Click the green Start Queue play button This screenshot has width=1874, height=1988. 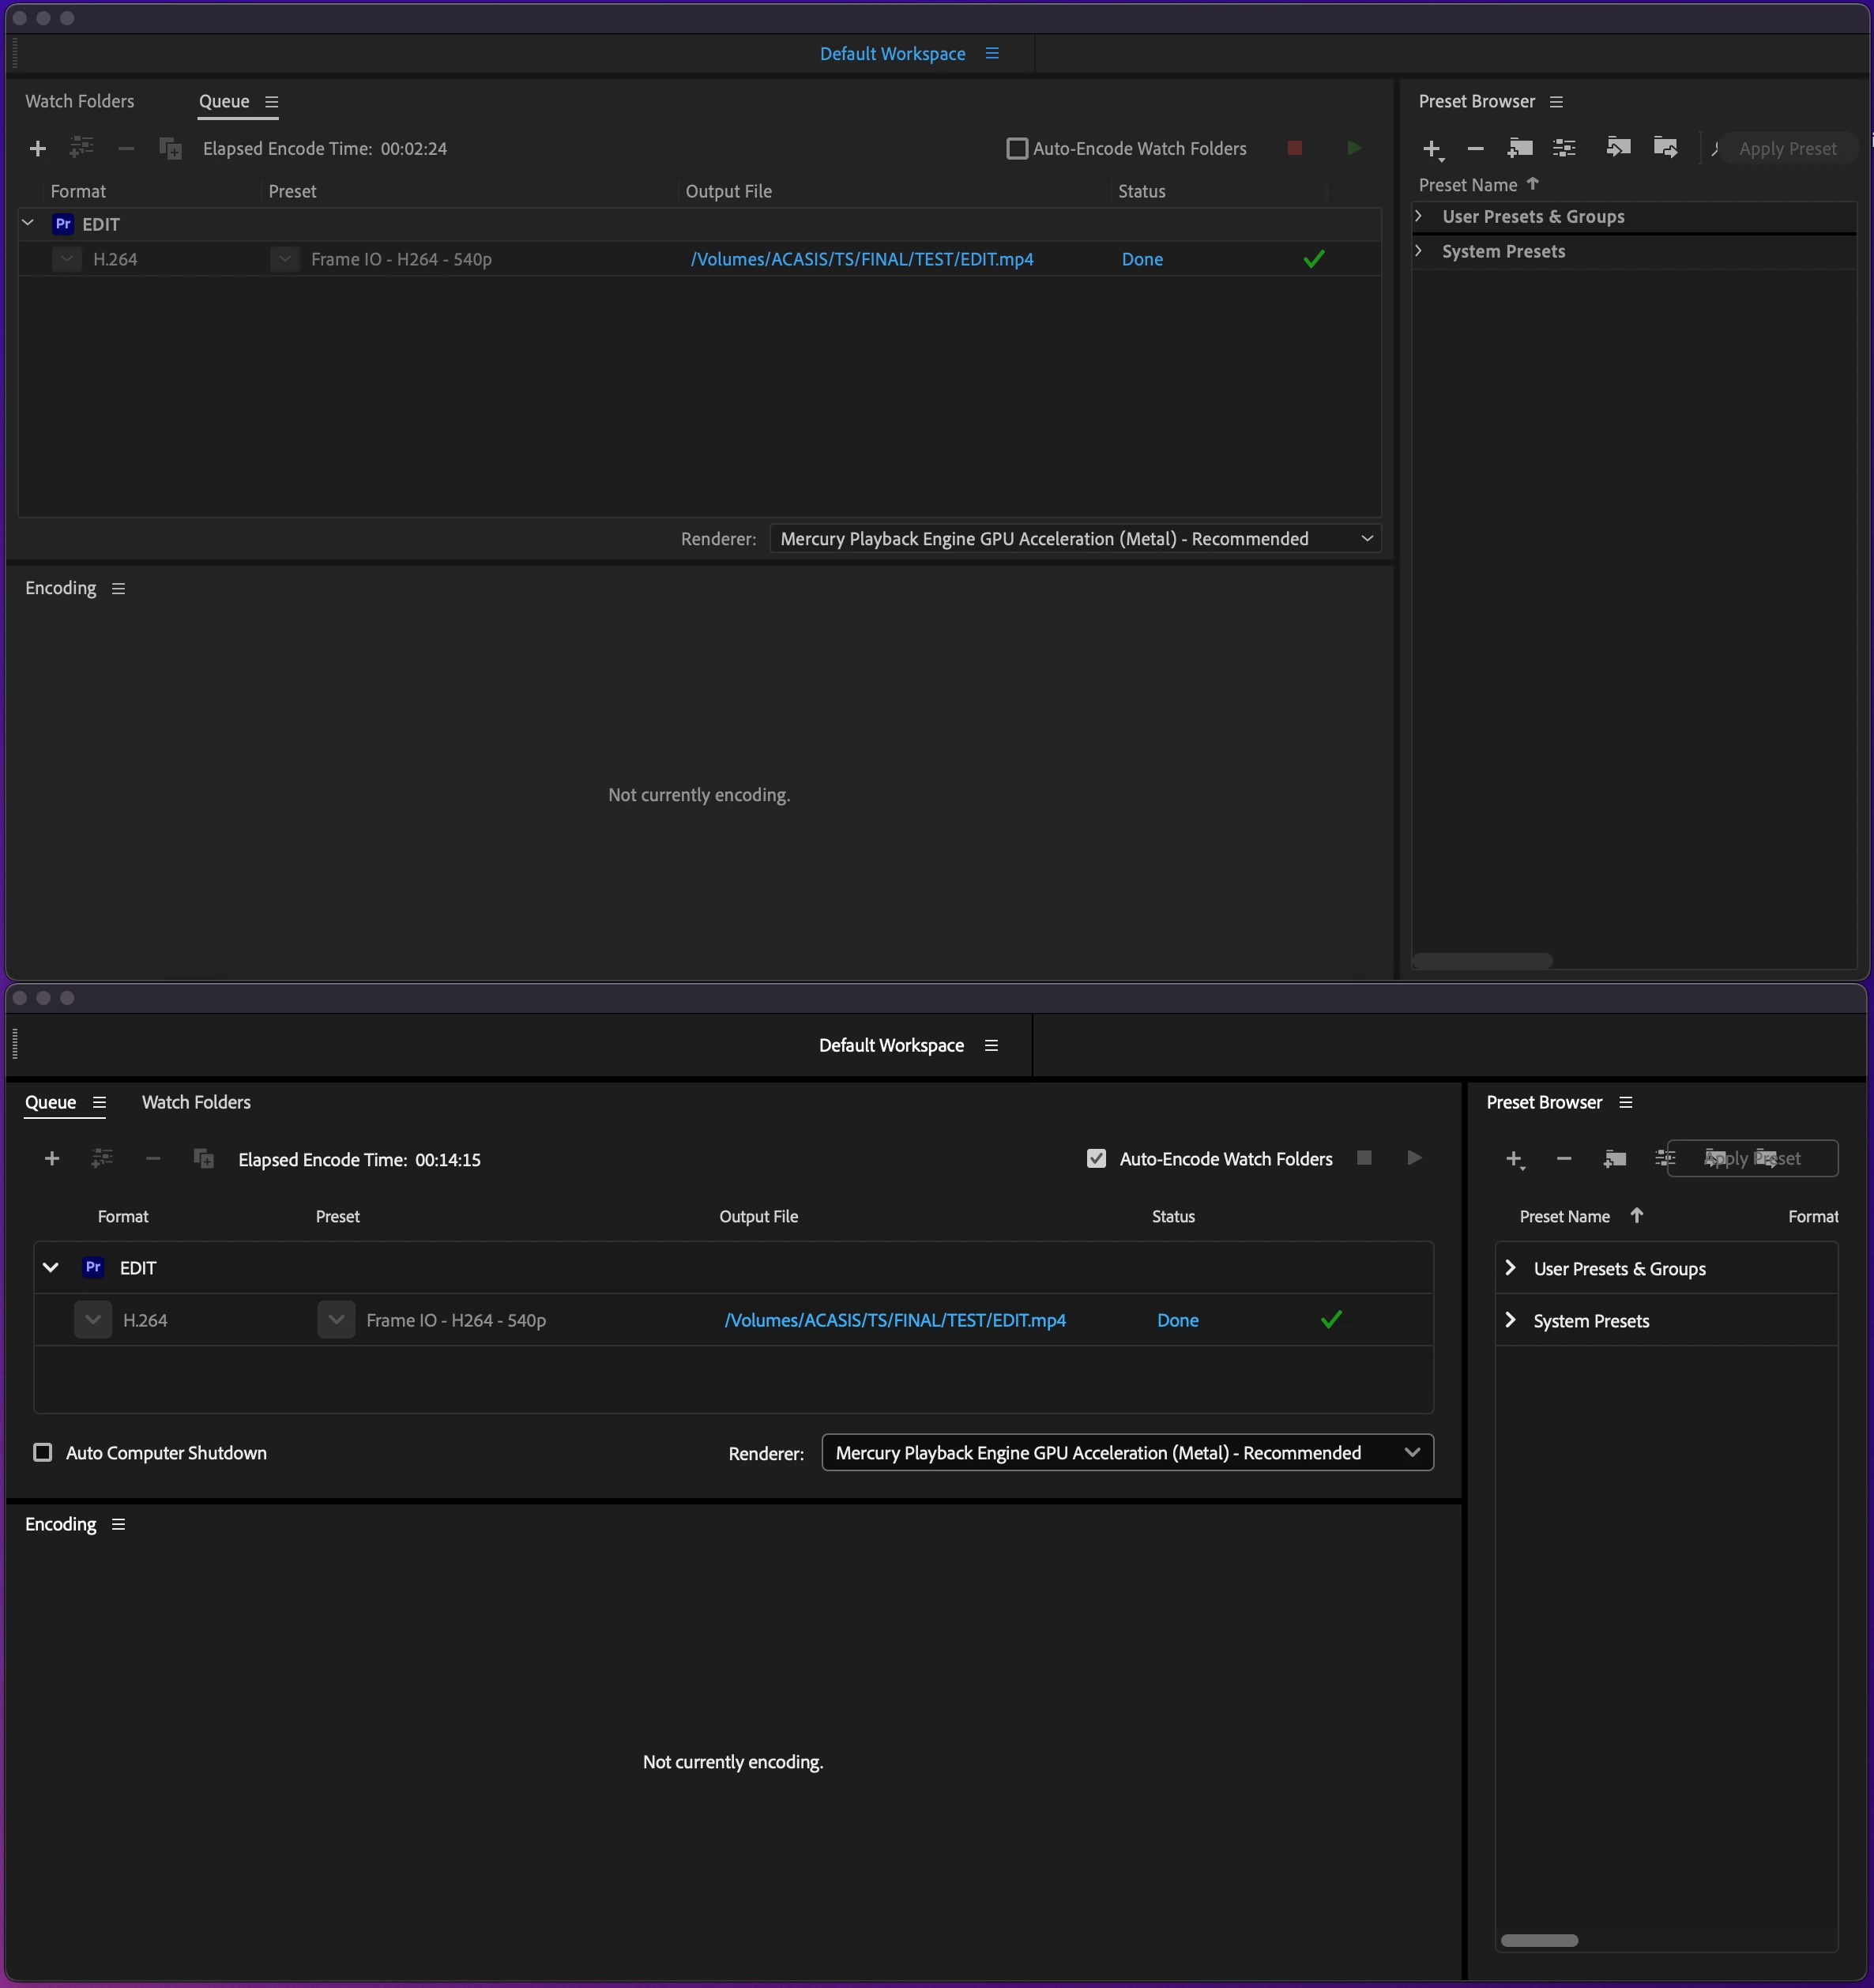point(1354,148)
